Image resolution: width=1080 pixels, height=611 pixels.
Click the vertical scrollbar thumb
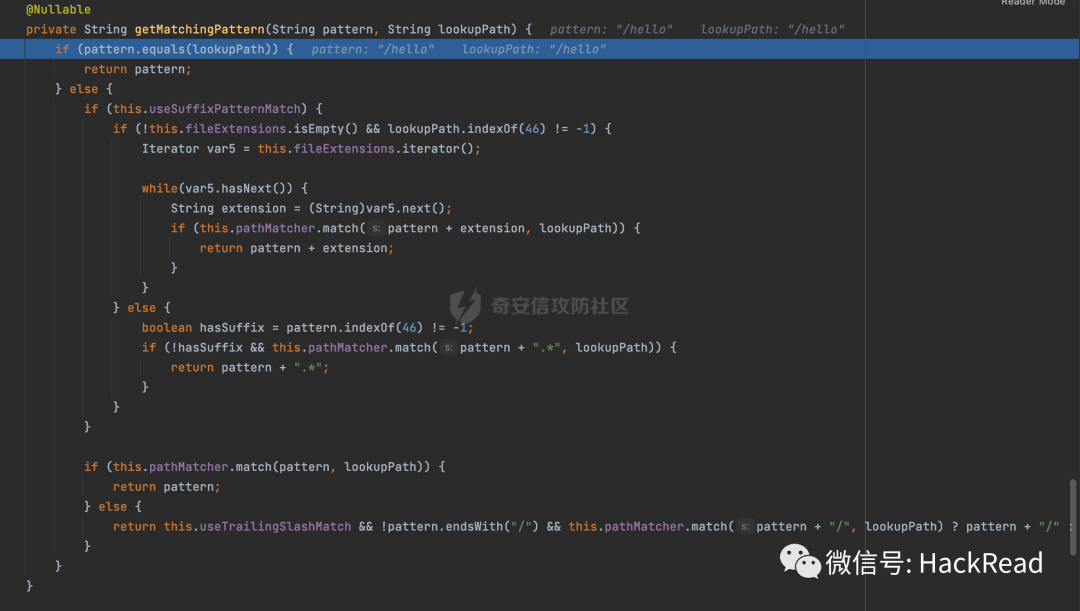tap(1072, 517)
